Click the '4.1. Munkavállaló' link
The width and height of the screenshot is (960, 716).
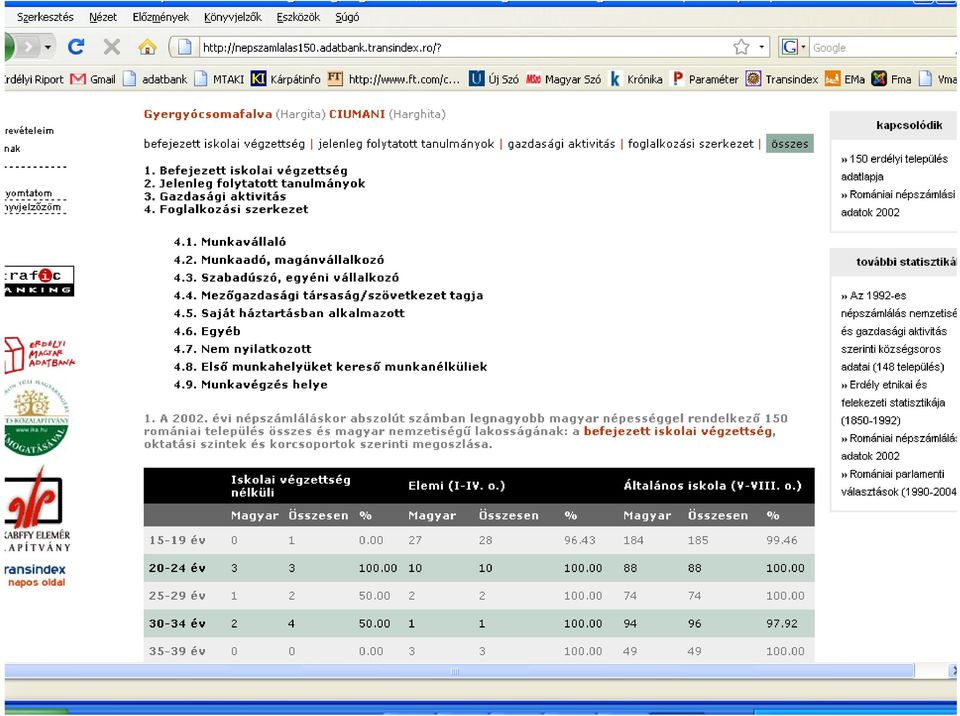click(x=230, y=242)
